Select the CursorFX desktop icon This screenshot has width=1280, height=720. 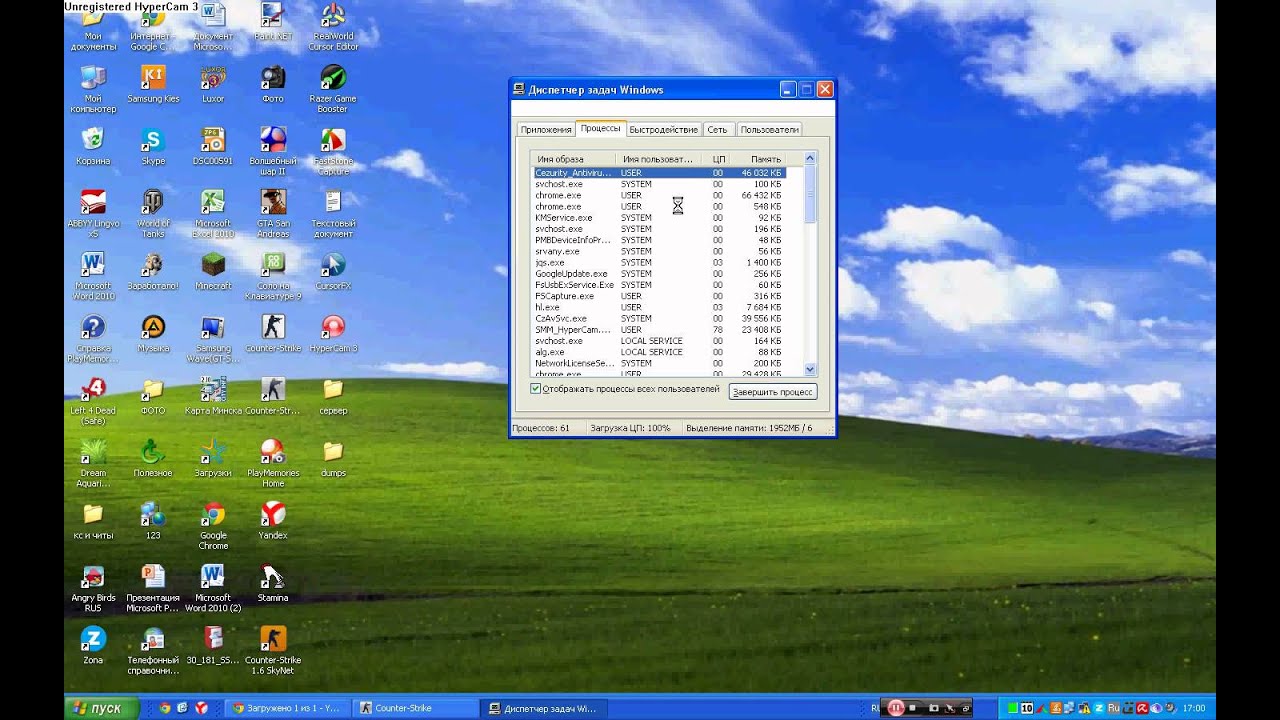pyautogui.click(x=333, y=271)
